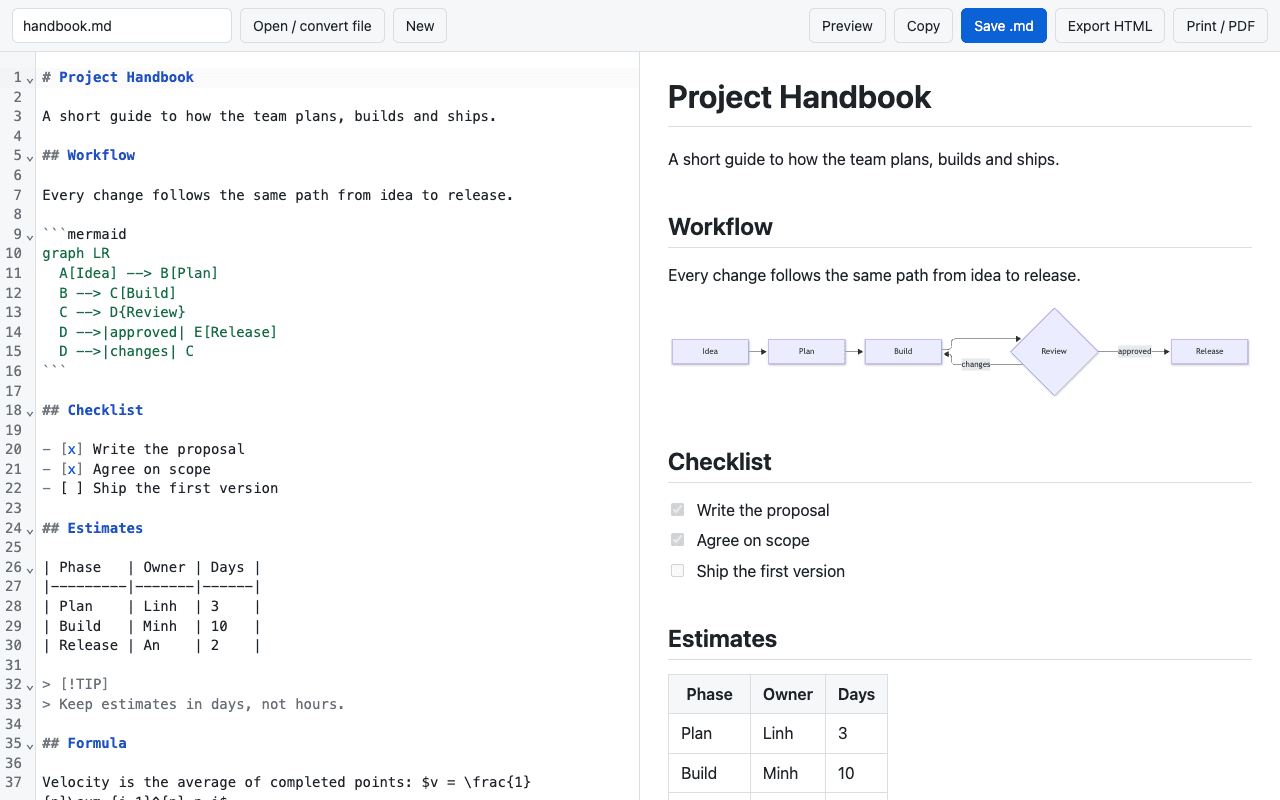Viewport: 1280px width, 800px height.
Task: Click the 'Linh' table cell in preview
Action: pos(788,733)
